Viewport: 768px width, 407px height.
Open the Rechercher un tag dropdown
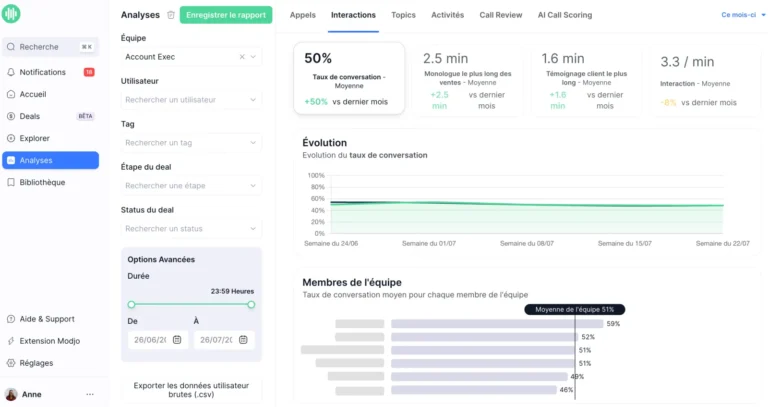191,143
